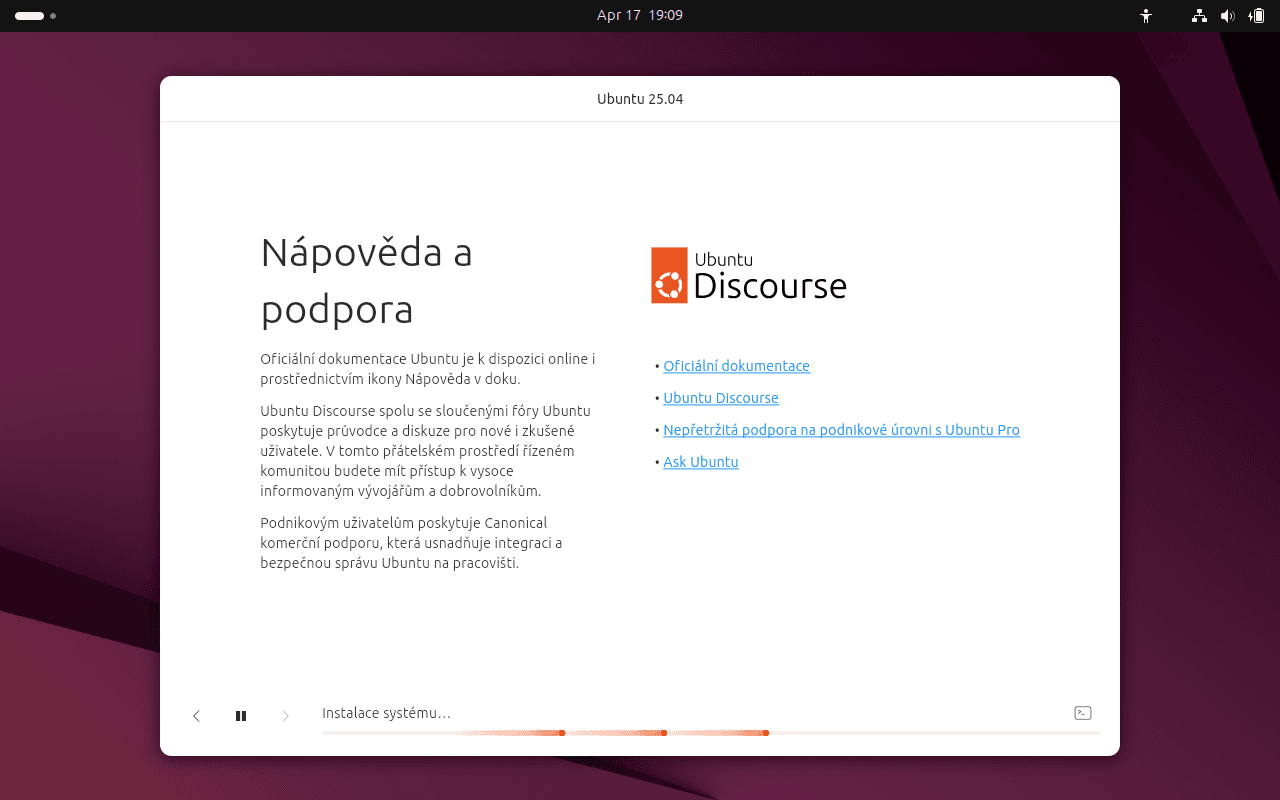This screenshot has width=1280, height=800.
Task: Open the Oficiální dokumentace link
Action: [x=737, y=366]
